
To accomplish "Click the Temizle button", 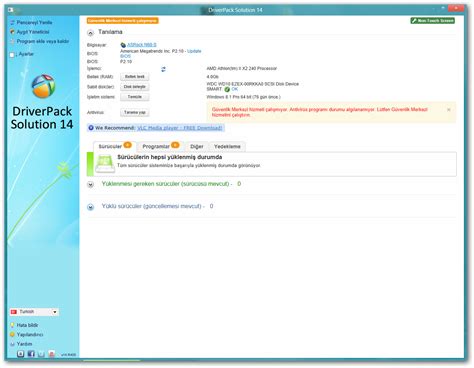I will 135,97.
